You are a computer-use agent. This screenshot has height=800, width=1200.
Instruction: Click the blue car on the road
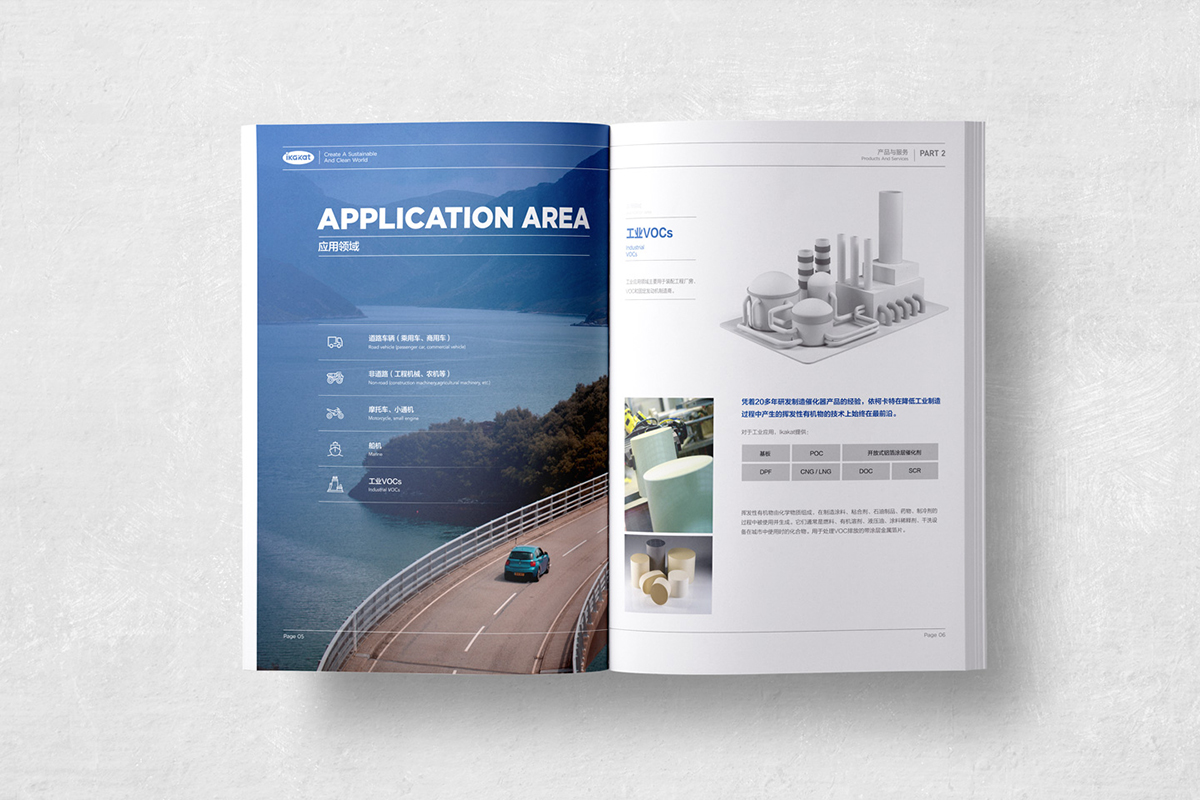[x=526, y=563]
